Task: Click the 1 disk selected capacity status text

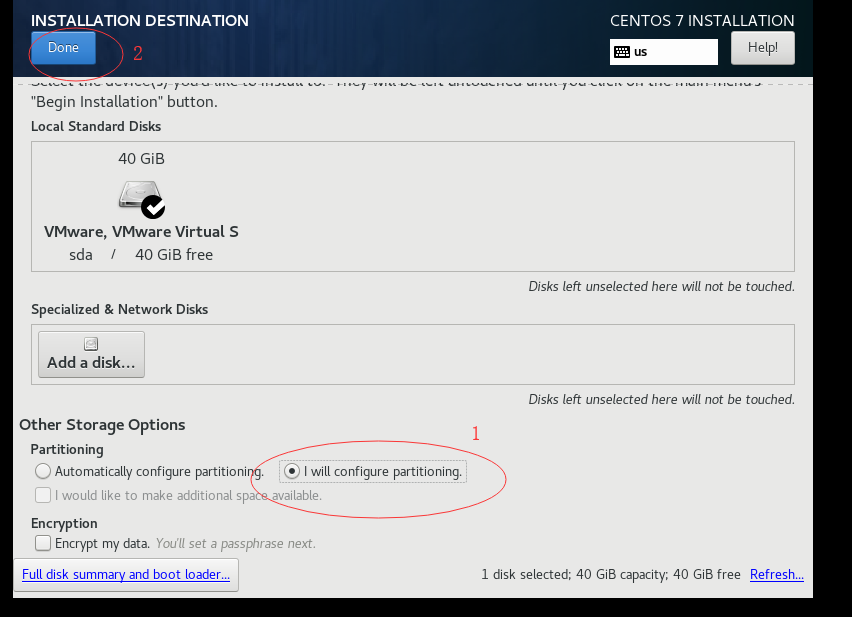Action: (611, 575)
